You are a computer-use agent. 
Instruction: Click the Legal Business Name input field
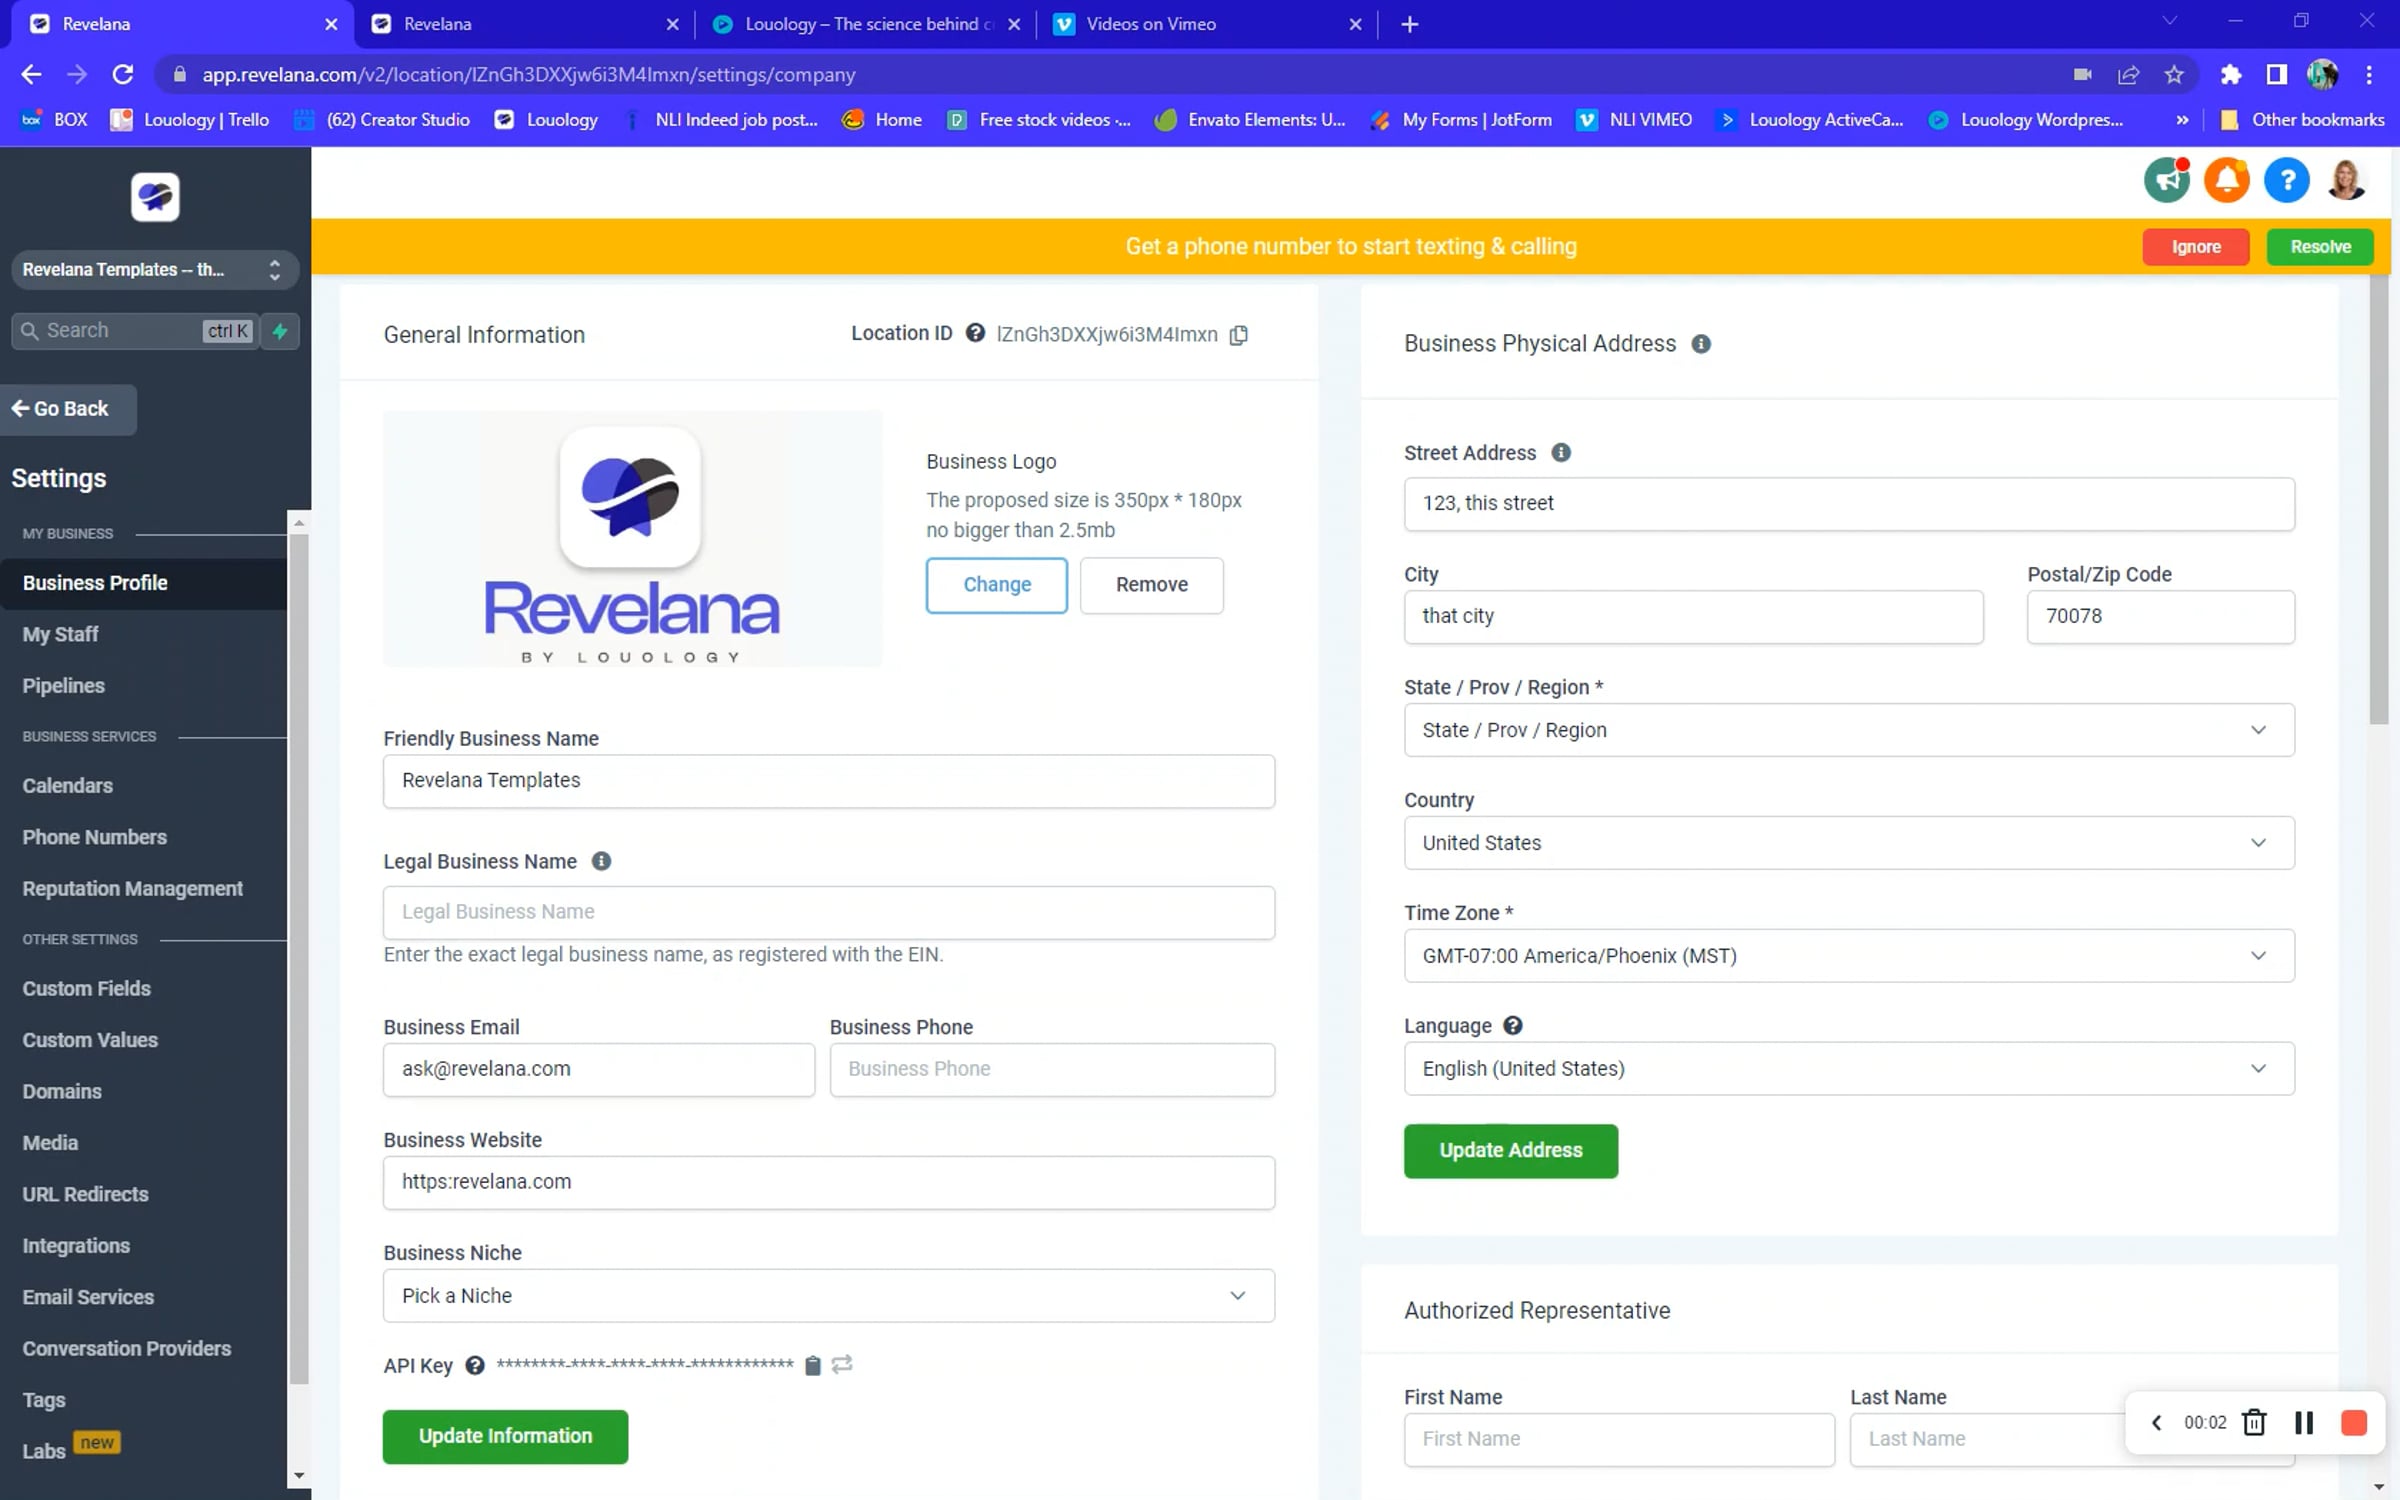coord(828,912)
